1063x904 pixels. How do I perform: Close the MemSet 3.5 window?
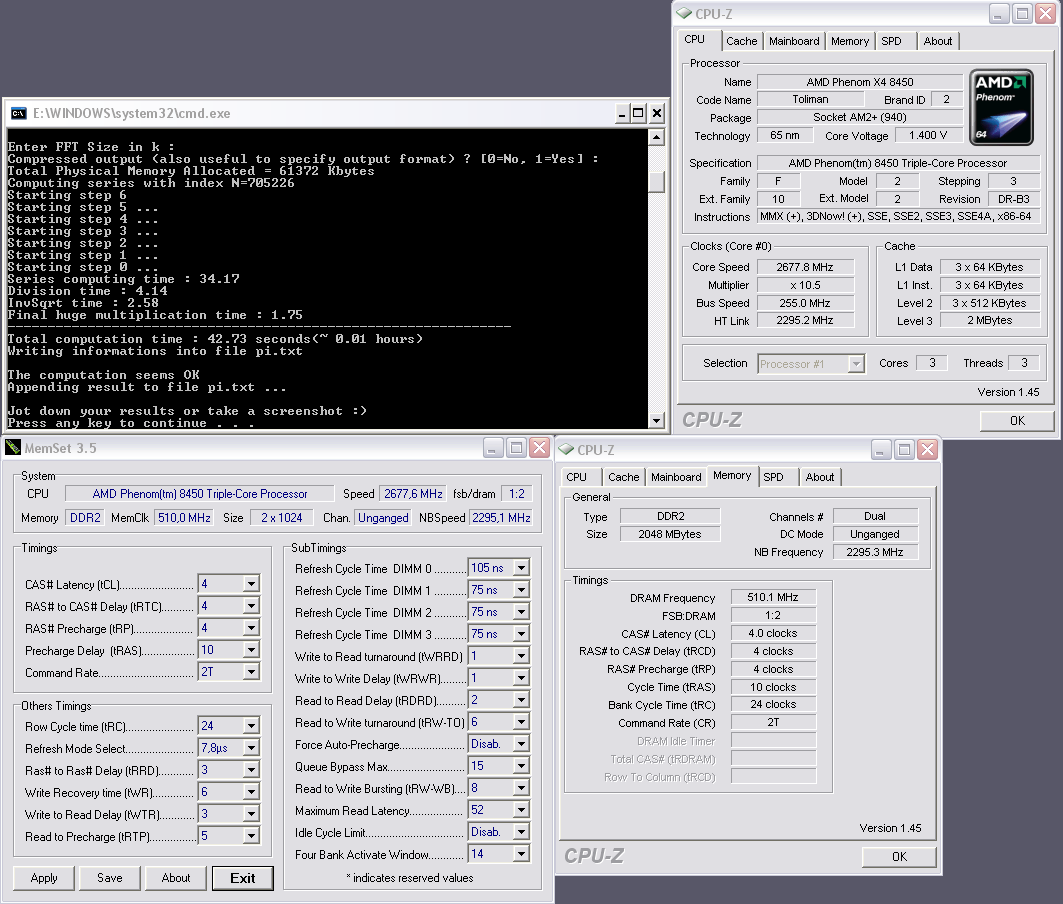coord(540,448)
